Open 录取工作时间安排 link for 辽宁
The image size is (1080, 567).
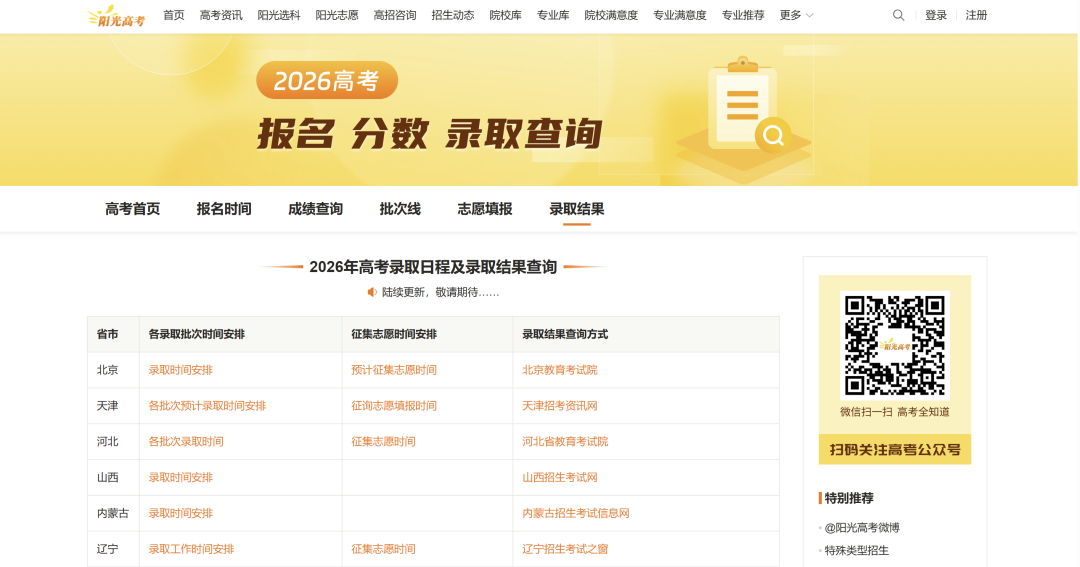coord(191,549)
